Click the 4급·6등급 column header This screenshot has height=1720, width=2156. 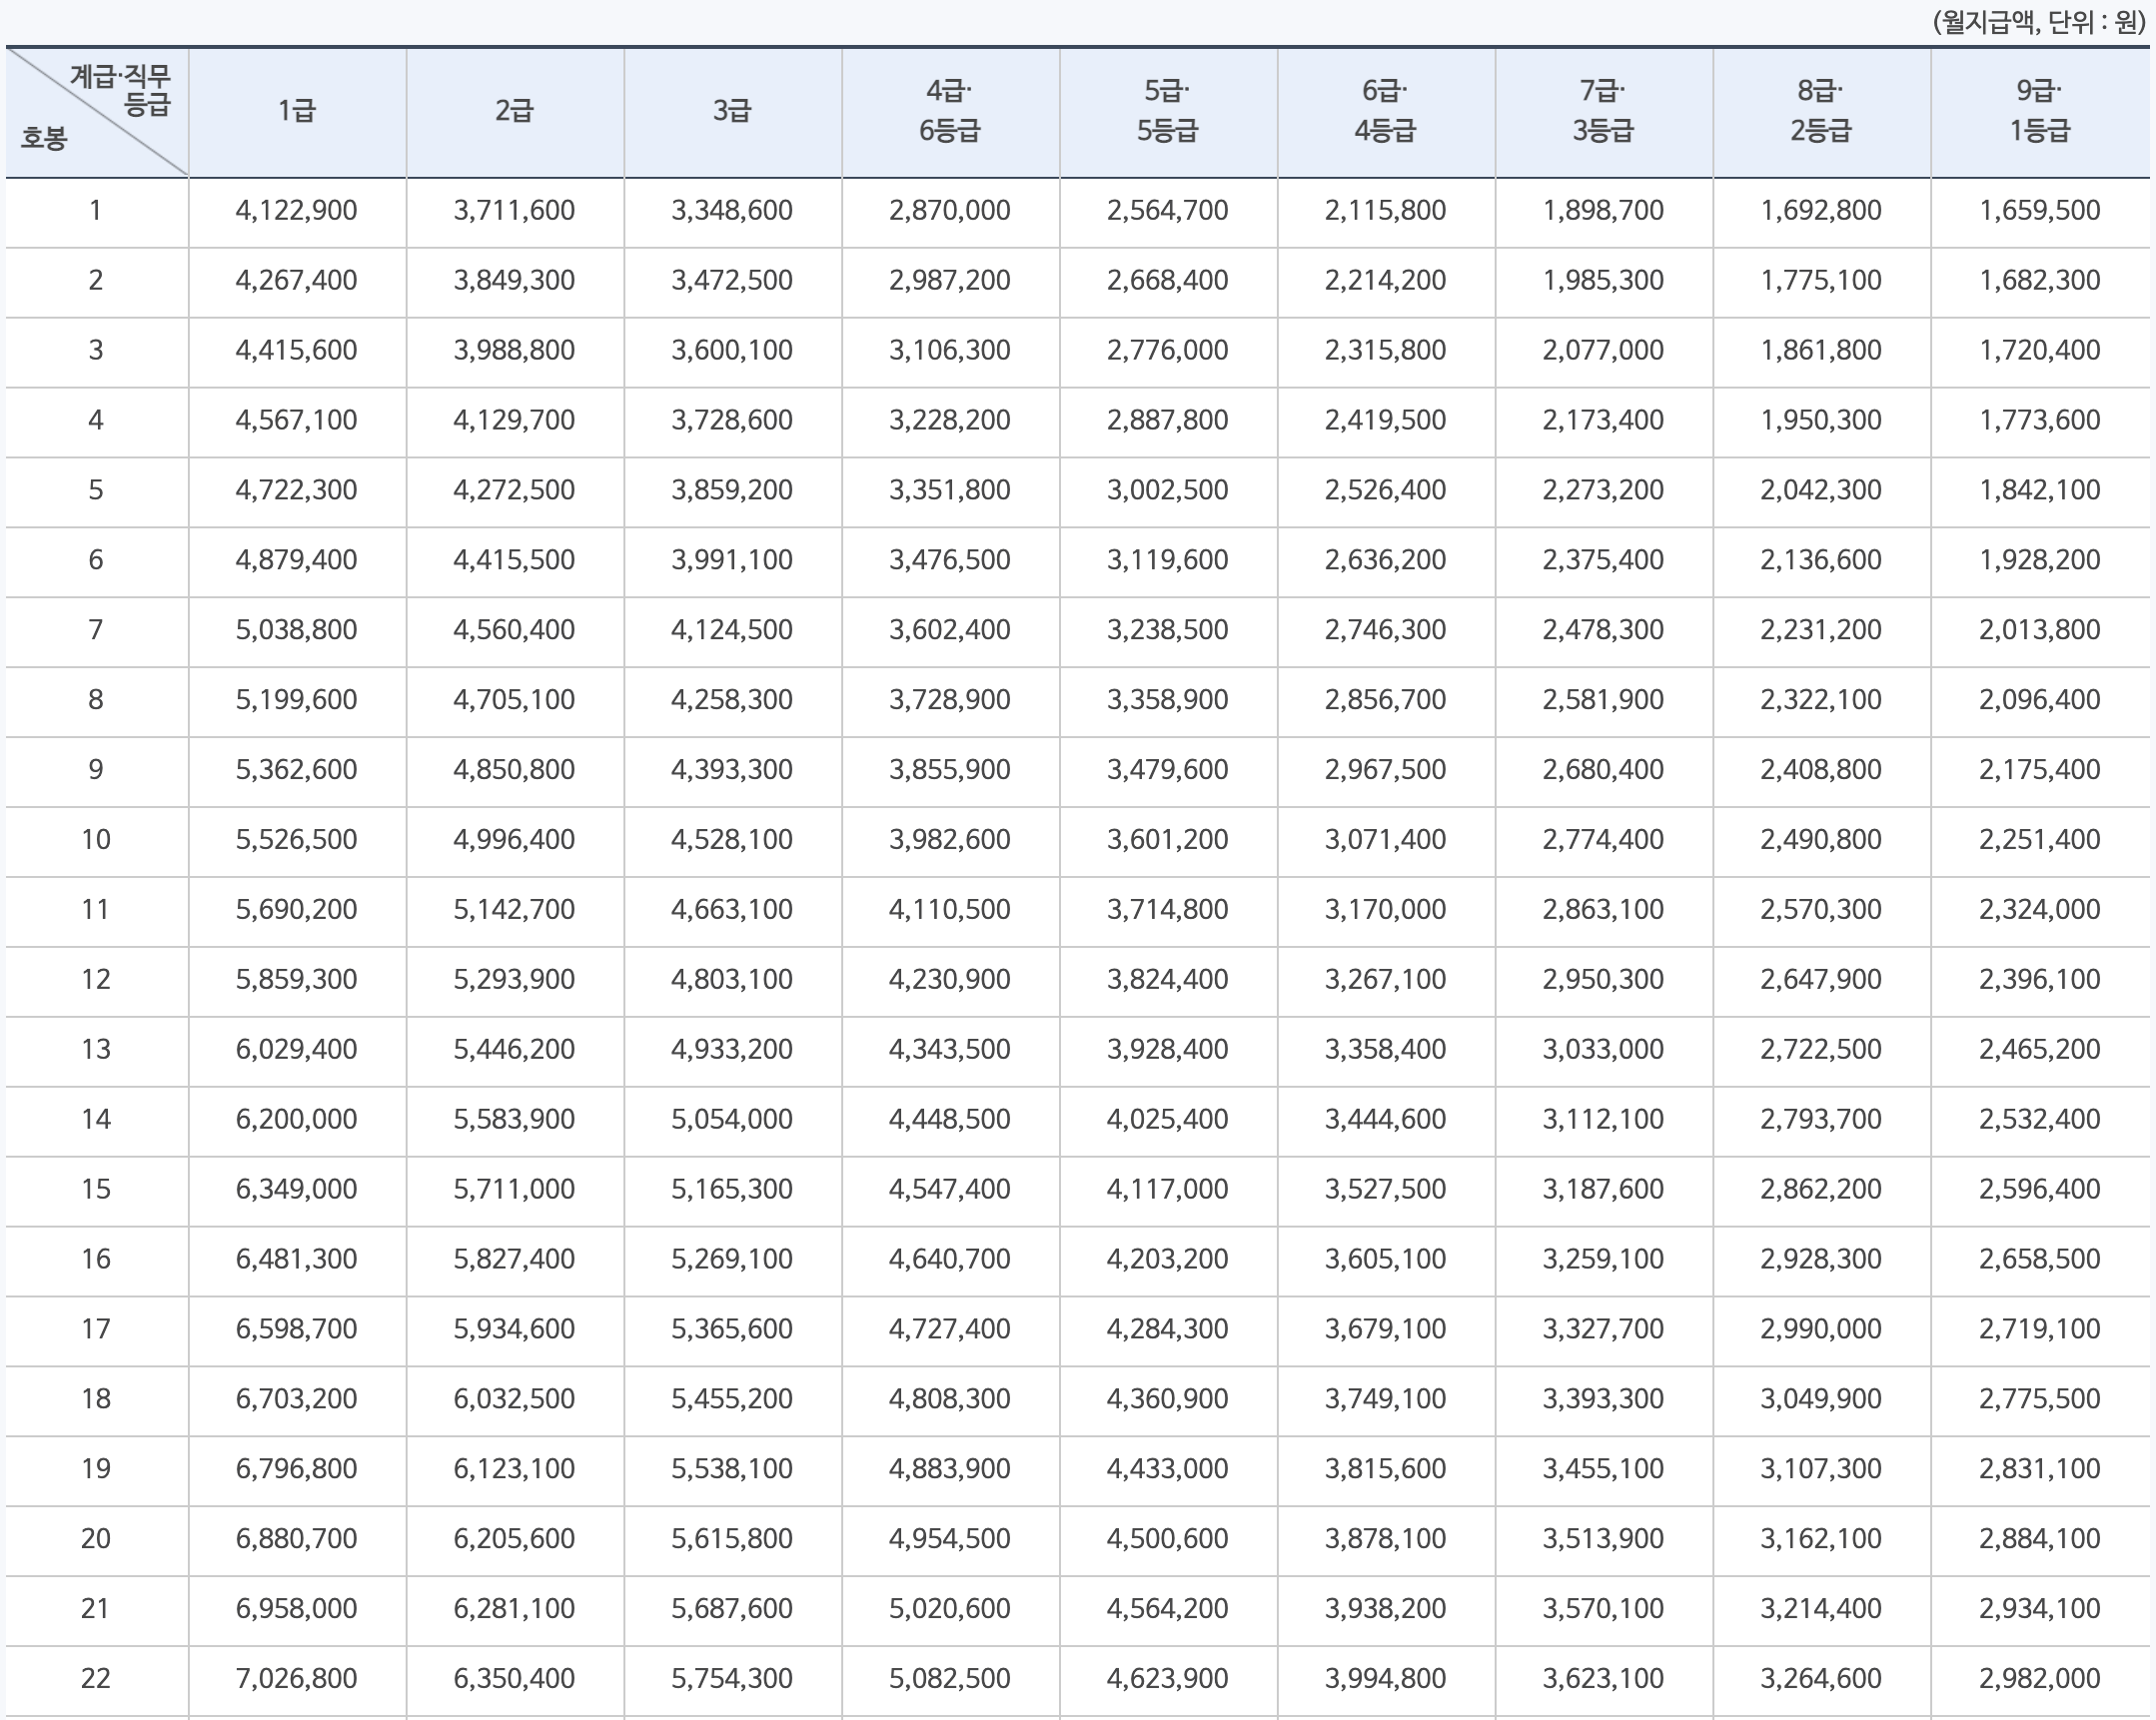click(x=949, y=111)
